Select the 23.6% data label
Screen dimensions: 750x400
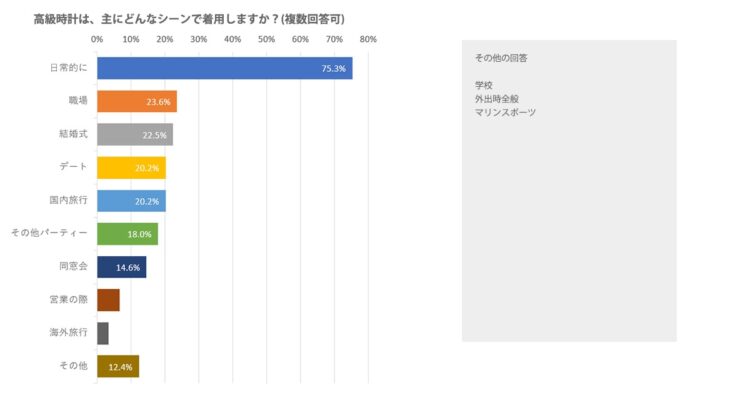tap(158, 102)
